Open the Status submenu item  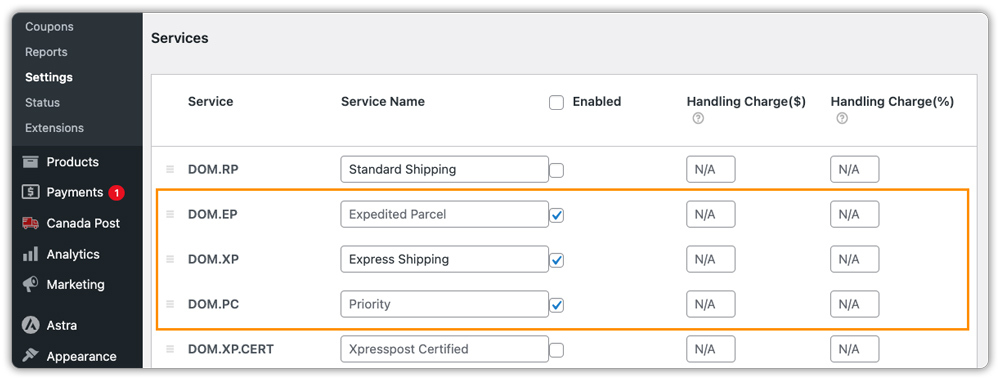42,102
